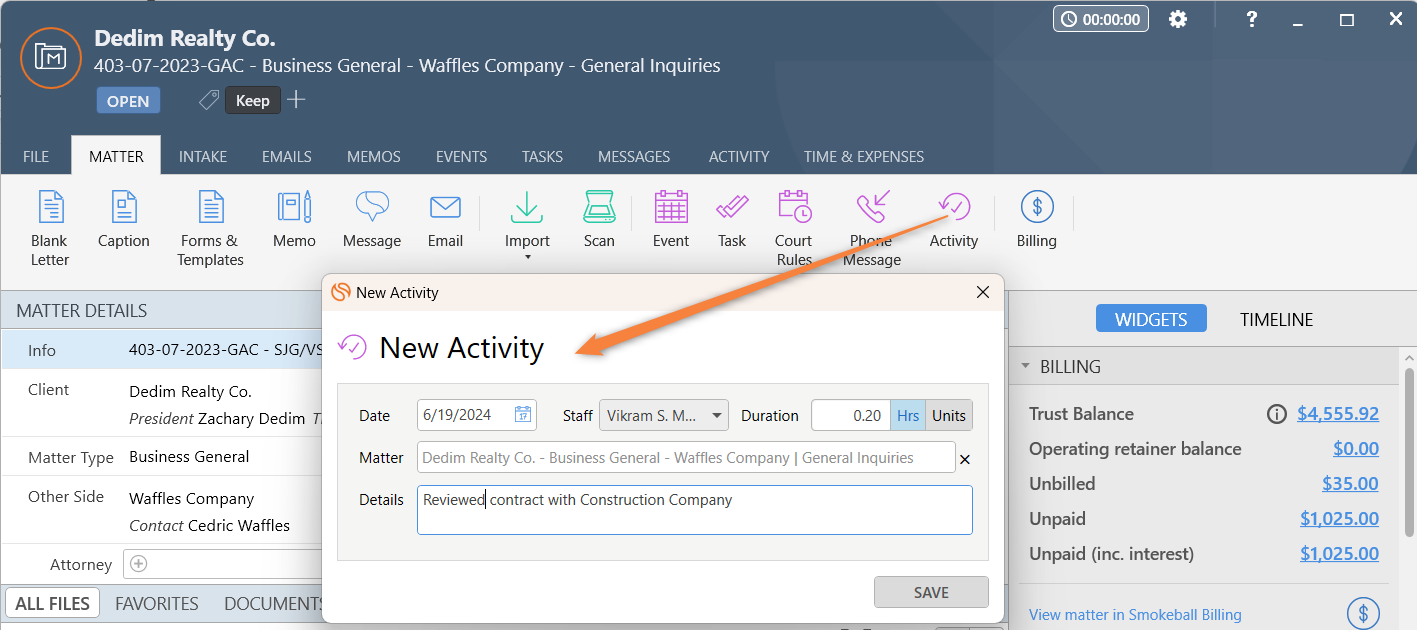Add a new Task

pyautogui.click(x=732, y=220)
